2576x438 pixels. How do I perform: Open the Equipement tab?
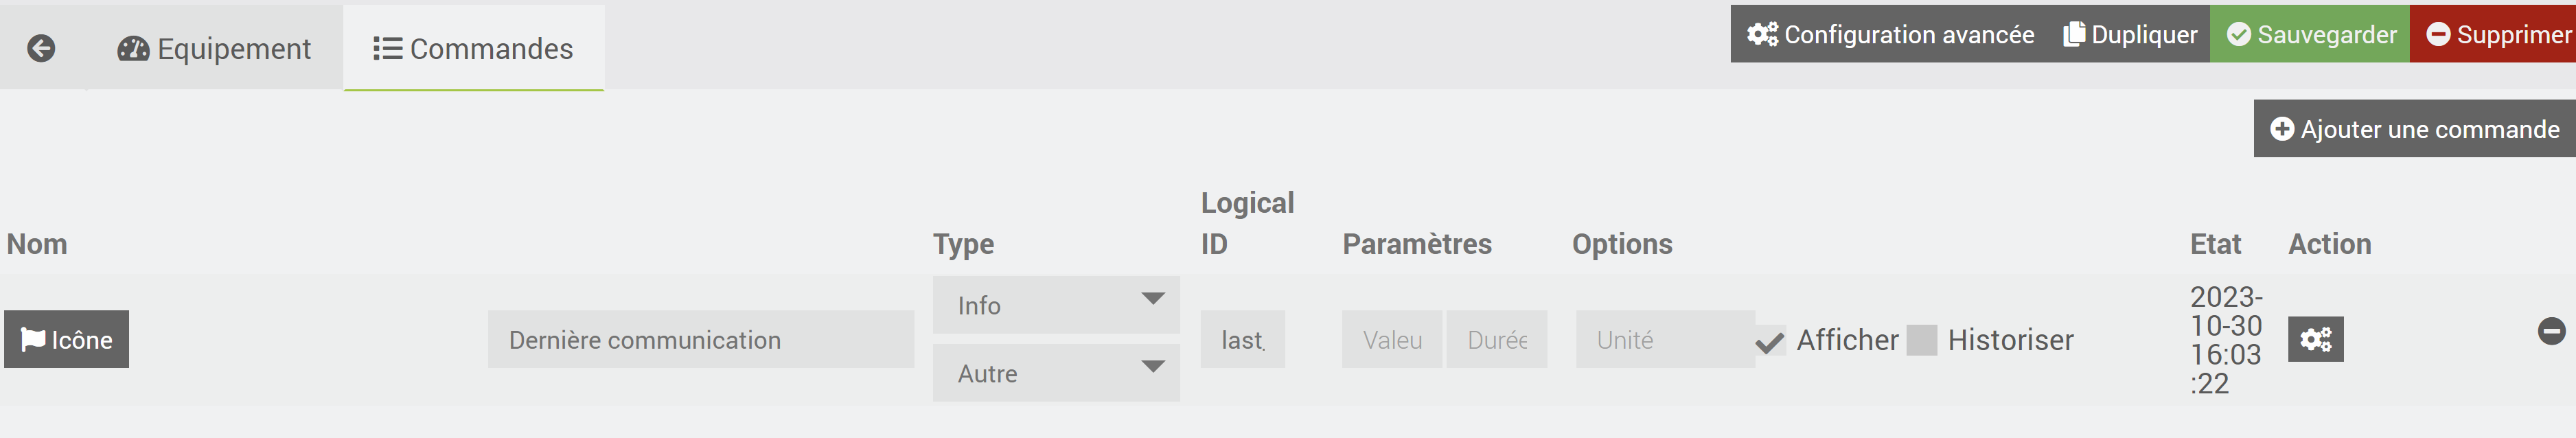click(x=214, y=48)
